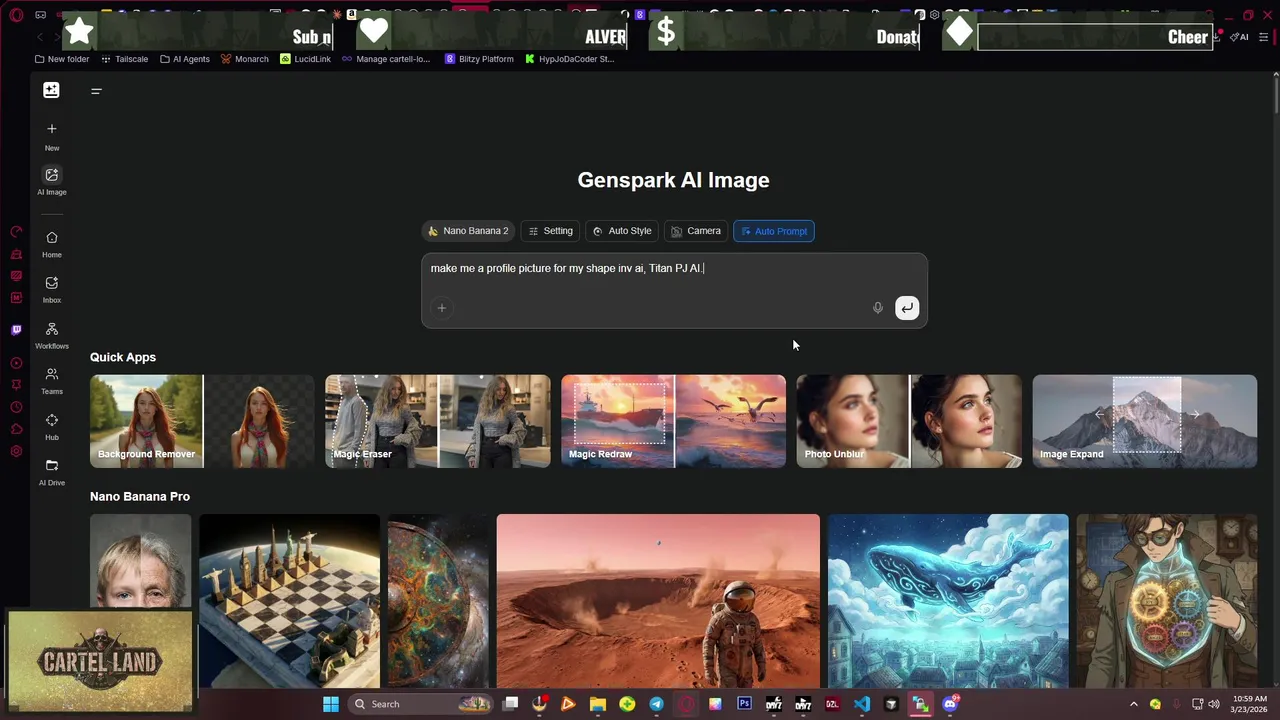Open Inbox in sidebar
The width and height of the screenshot is (1280, 720).
[52, 290]
